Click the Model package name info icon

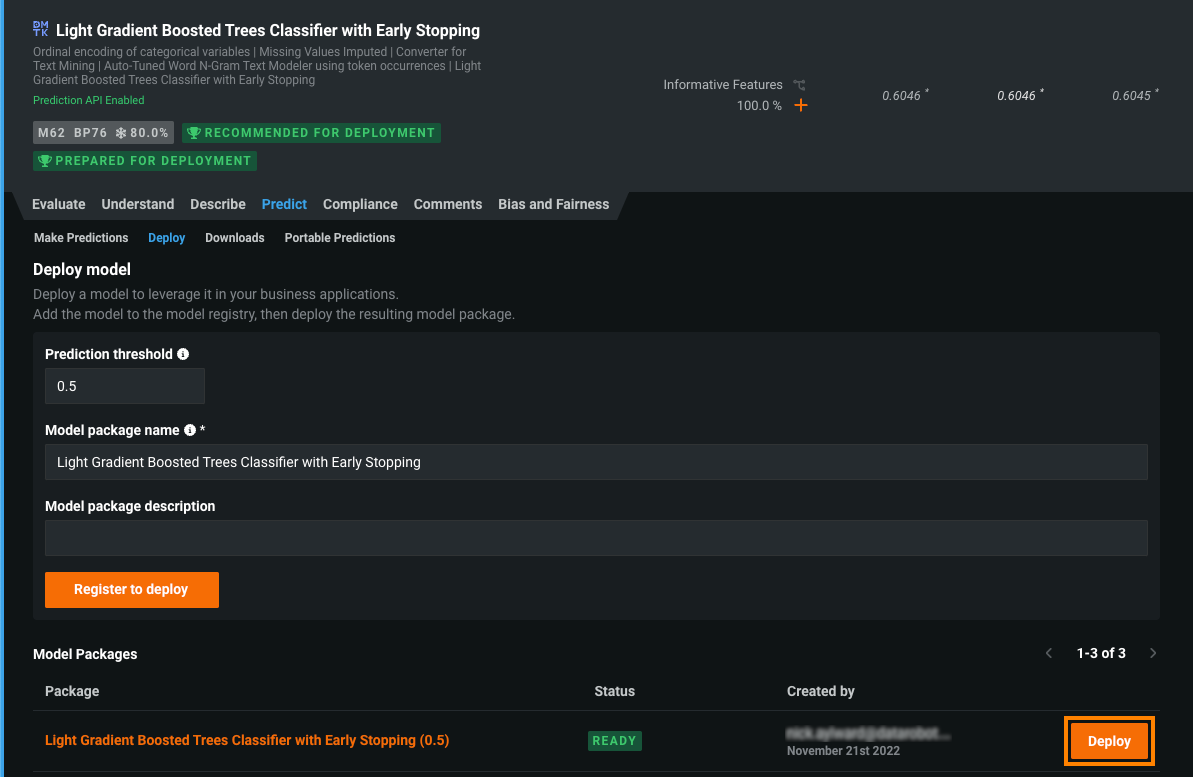pyautogui.click(x=190, y=430)
